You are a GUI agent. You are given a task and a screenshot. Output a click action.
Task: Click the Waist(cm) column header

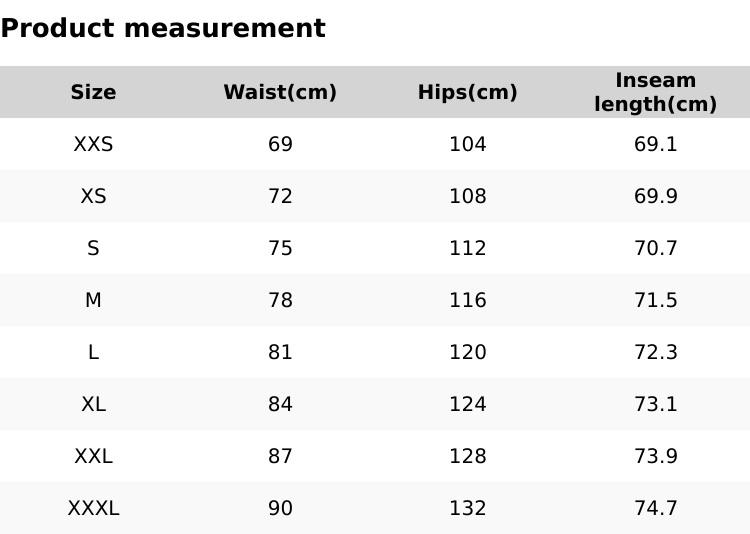[x=280, y=93]
